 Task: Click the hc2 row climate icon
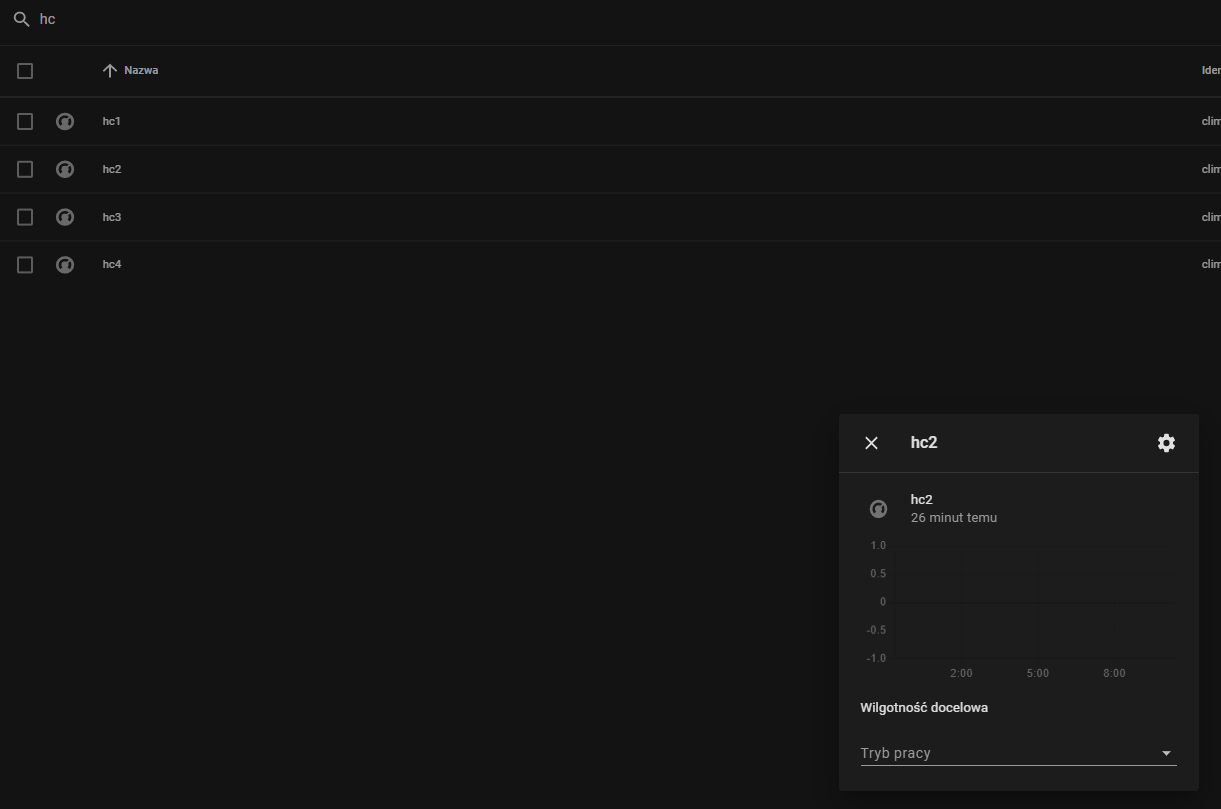65,169
